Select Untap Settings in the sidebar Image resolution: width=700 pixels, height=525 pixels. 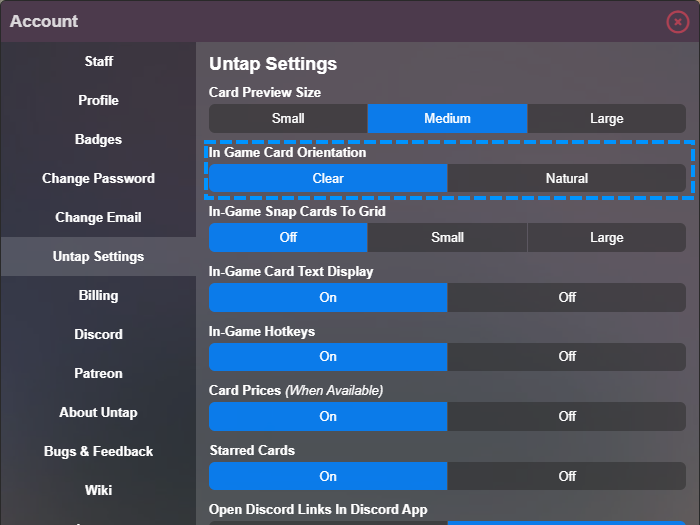click(98, 256)
